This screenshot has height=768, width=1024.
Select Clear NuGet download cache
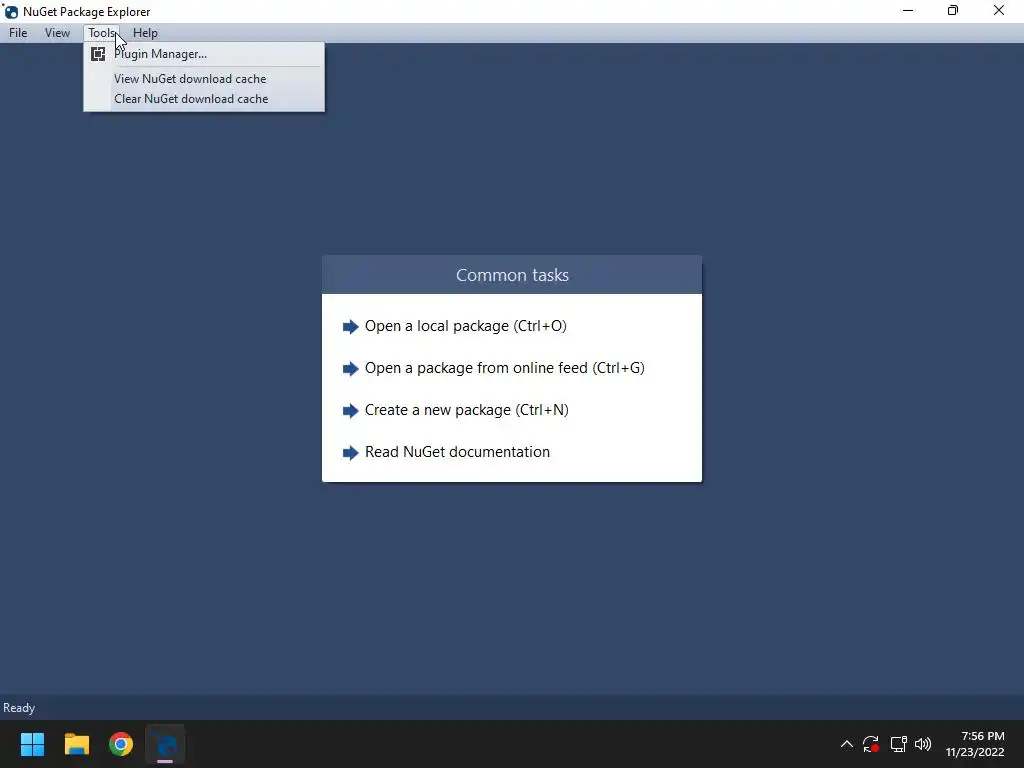coord(204,99)
